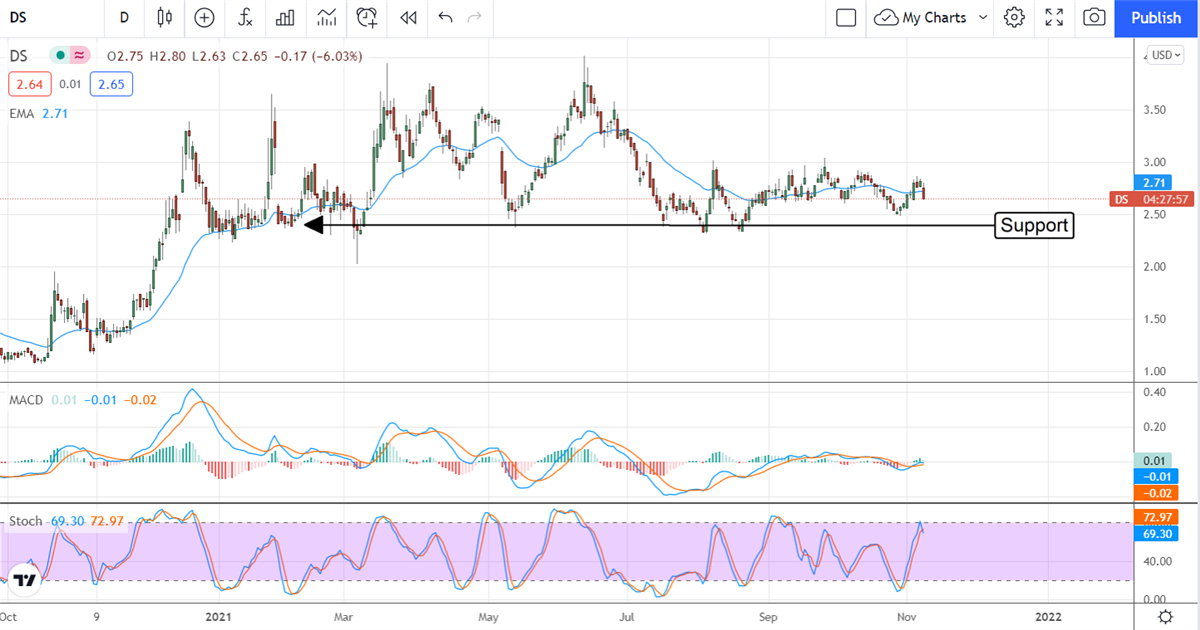Image resolution: width=1200 pixels, height=630 pixels.
Task: Take a chart snapshot with camera icon
Action: [x=1095, y=17]
